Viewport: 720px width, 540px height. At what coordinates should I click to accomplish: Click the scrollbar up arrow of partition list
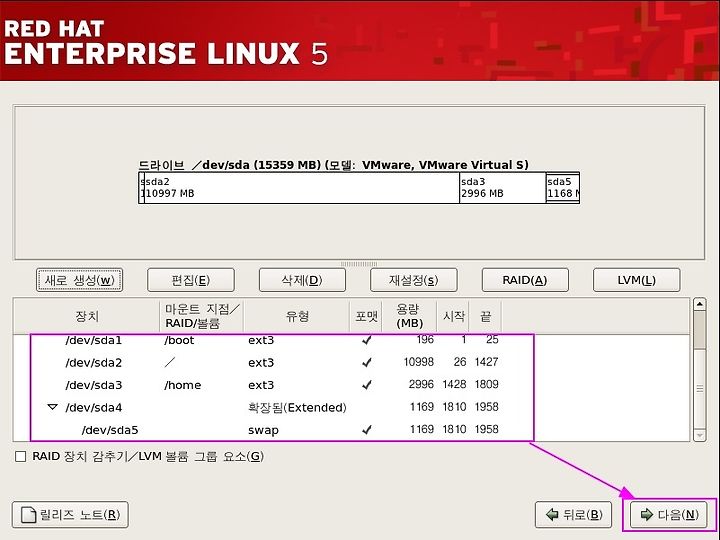[x=699, y=304]
